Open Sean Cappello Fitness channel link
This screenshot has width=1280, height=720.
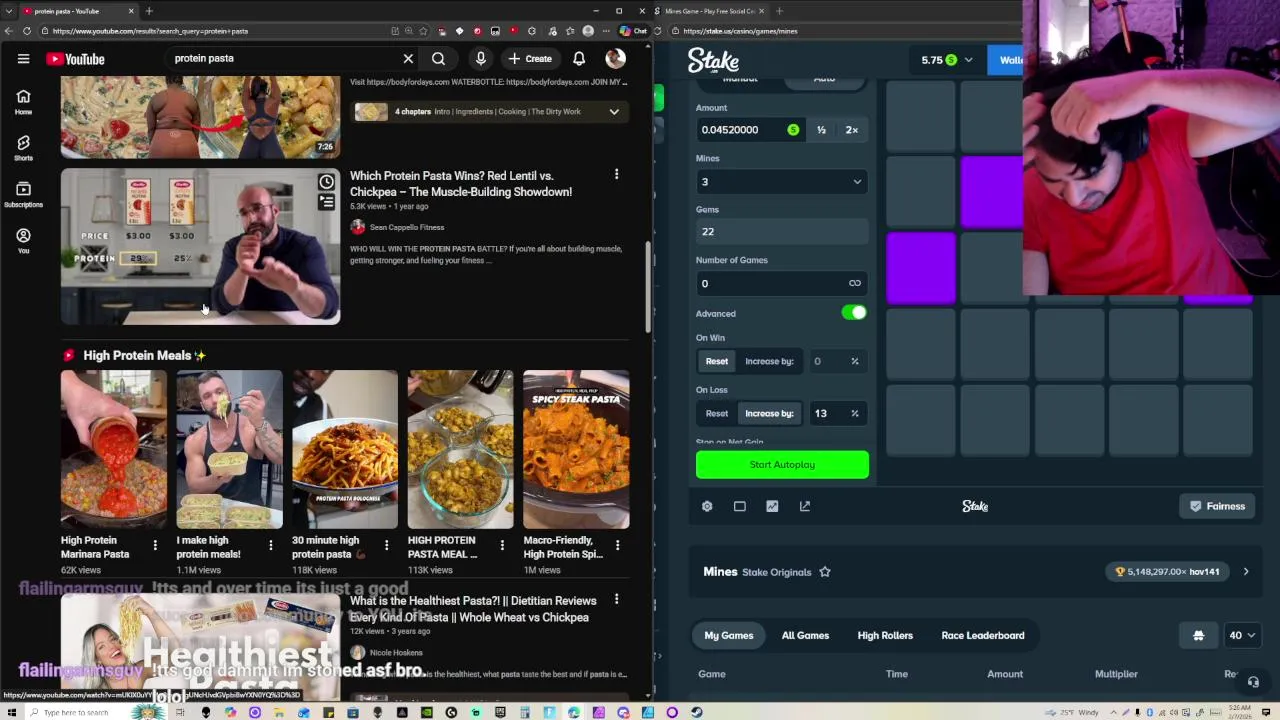point(406,227)
